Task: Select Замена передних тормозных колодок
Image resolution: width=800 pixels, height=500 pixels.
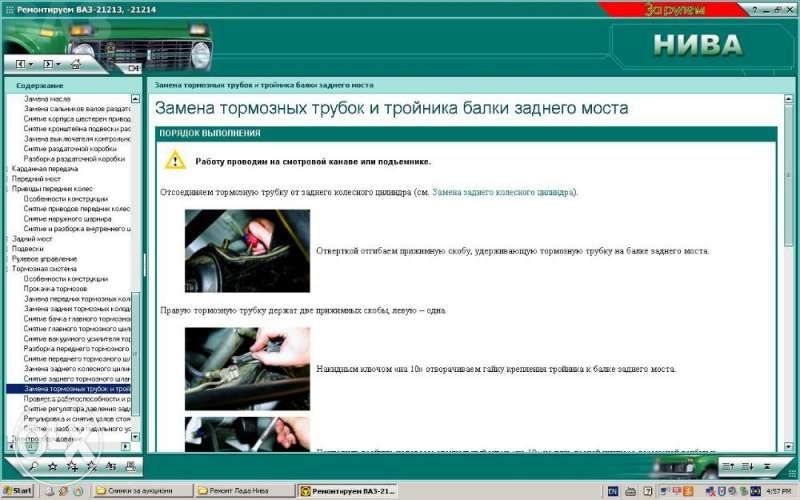Action: [x=77, y=299]
